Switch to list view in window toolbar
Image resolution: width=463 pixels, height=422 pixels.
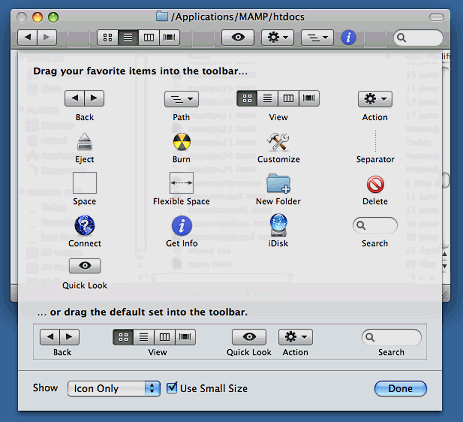(x=128, y=37)
